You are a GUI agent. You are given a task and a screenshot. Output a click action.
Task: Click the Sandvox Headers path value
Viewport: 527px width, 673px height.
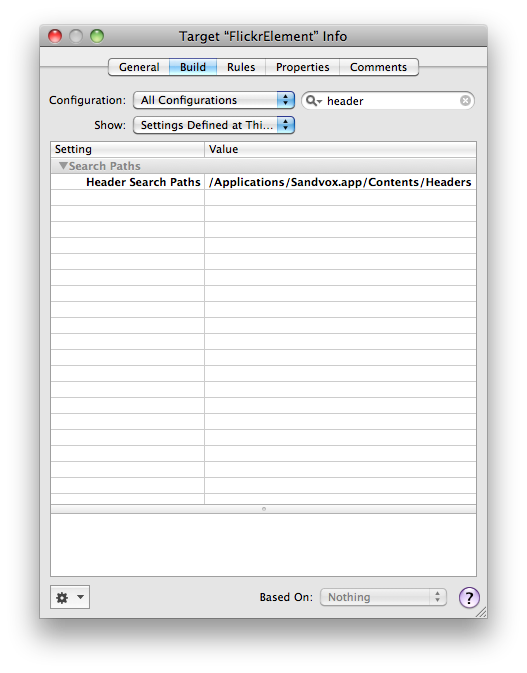[x=340, y=182]
